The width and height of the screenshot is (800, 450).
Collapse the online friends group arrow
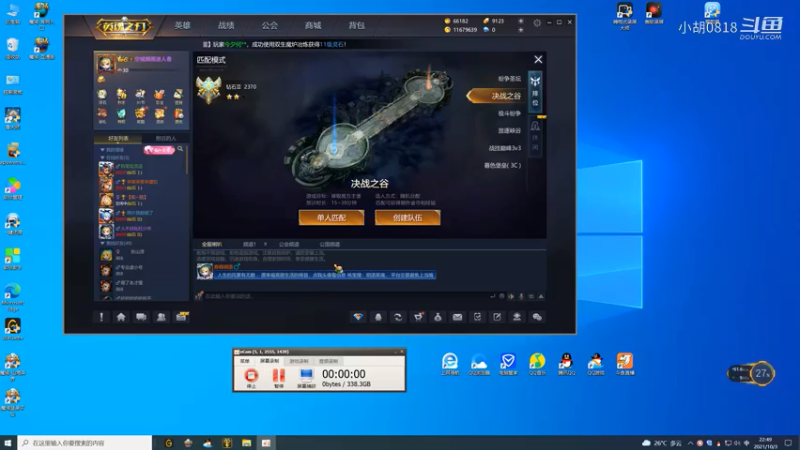click(103, 158)
